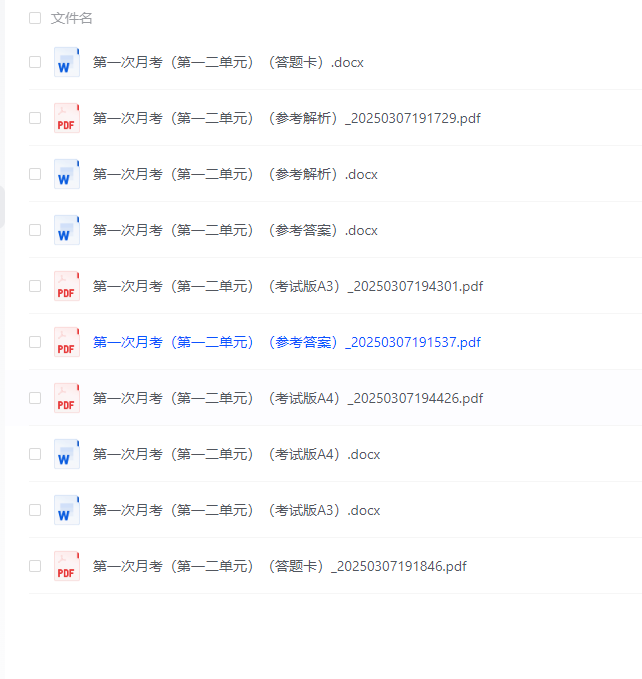642x679 pixels.
Task: Check box for （答题卡）_20250307191846.pdf
Action: (x=35, y=566)
